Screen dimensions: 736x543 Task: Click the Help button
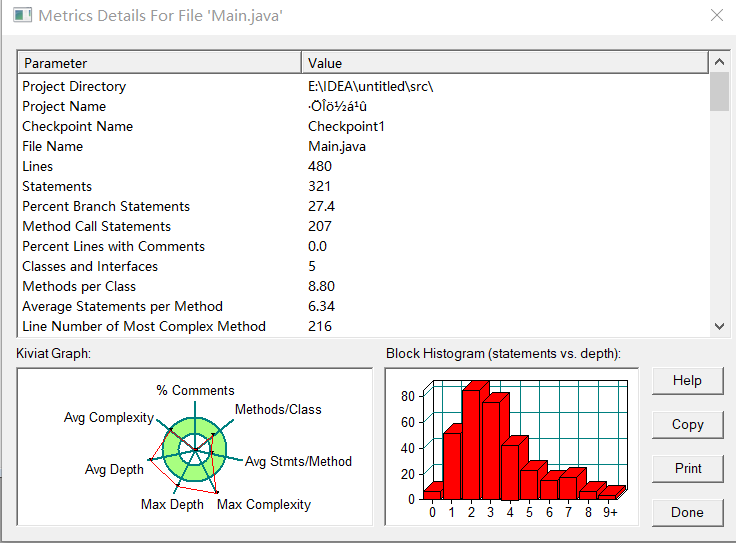(x=688, y=381)
